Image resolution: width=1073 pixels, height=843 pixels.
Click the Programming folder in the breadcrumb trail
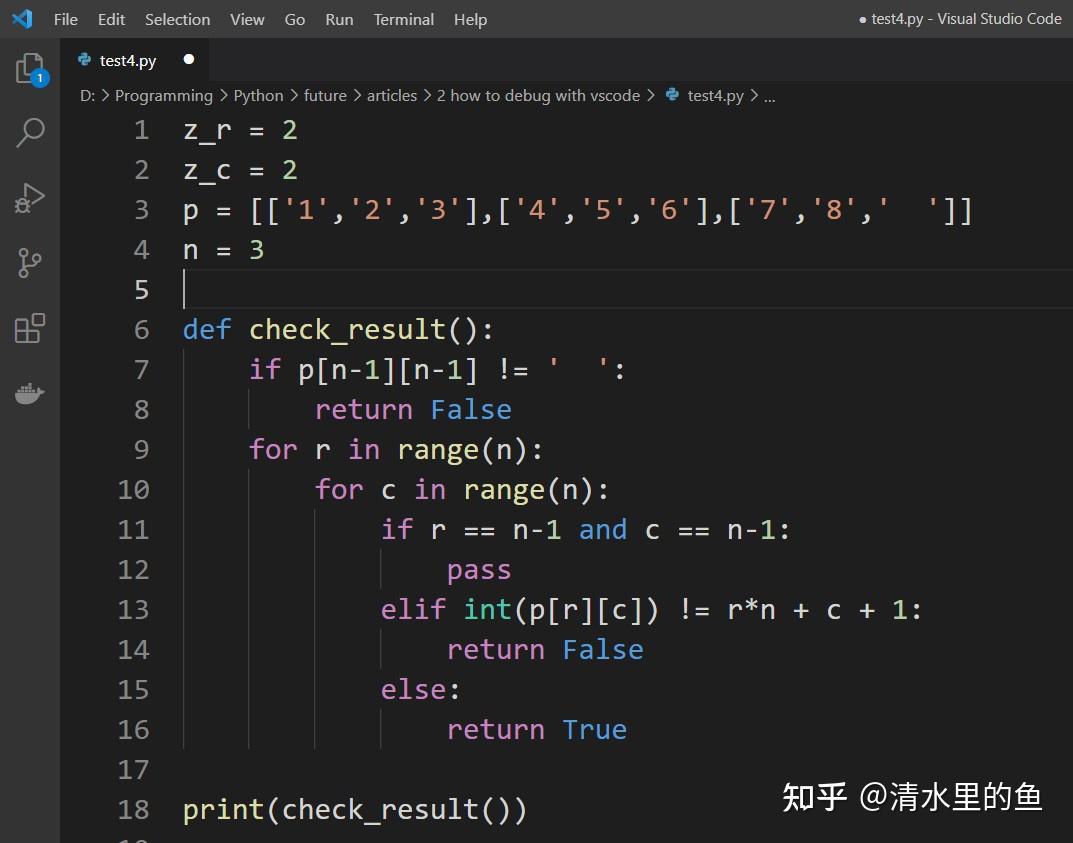pos(163,95)
